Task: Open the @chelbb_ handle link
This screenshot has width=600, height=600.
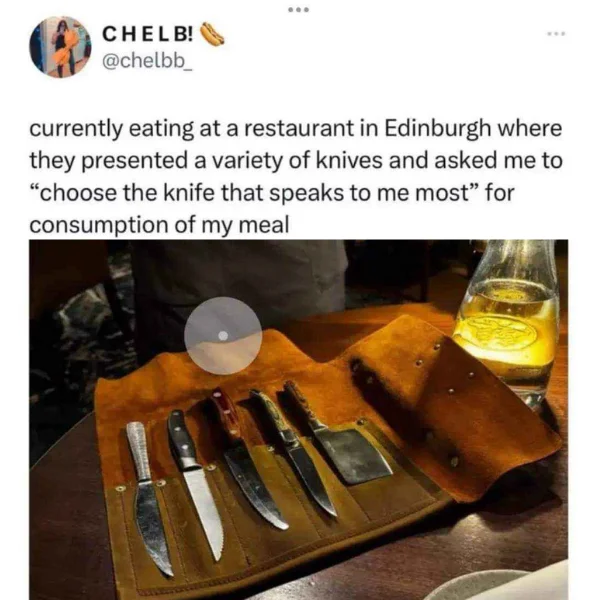Action: click(x=147, y=60)
